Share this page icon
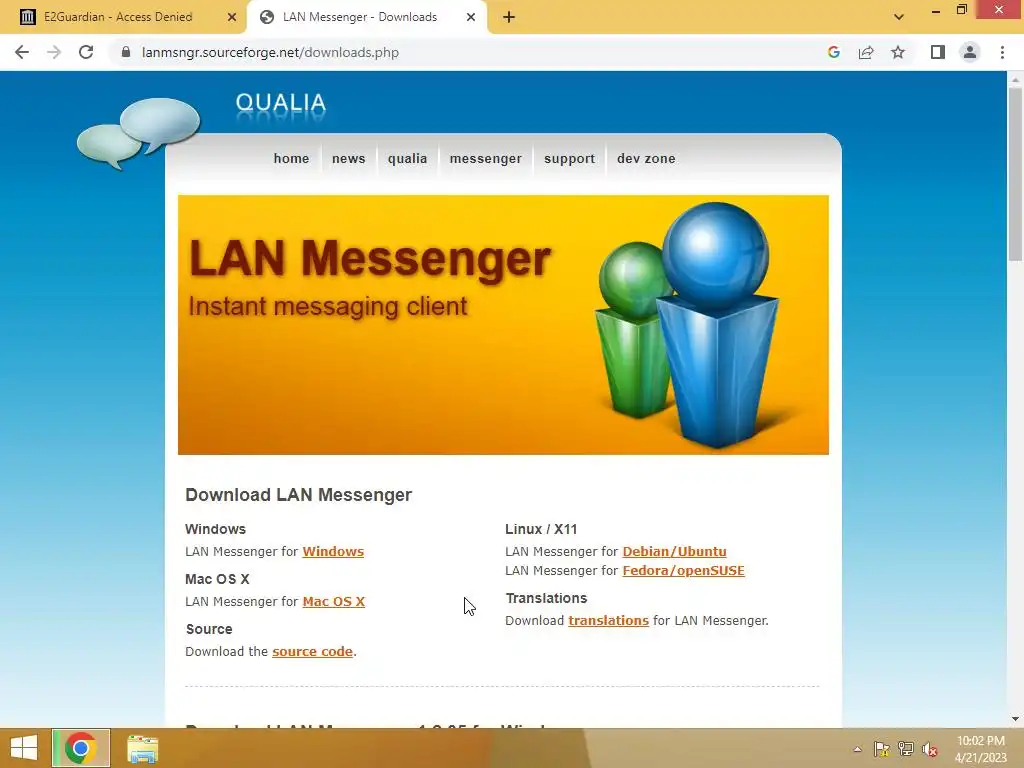Image resolution: width=1024 pixels, height=768 pixels. [x=866, y=52]
